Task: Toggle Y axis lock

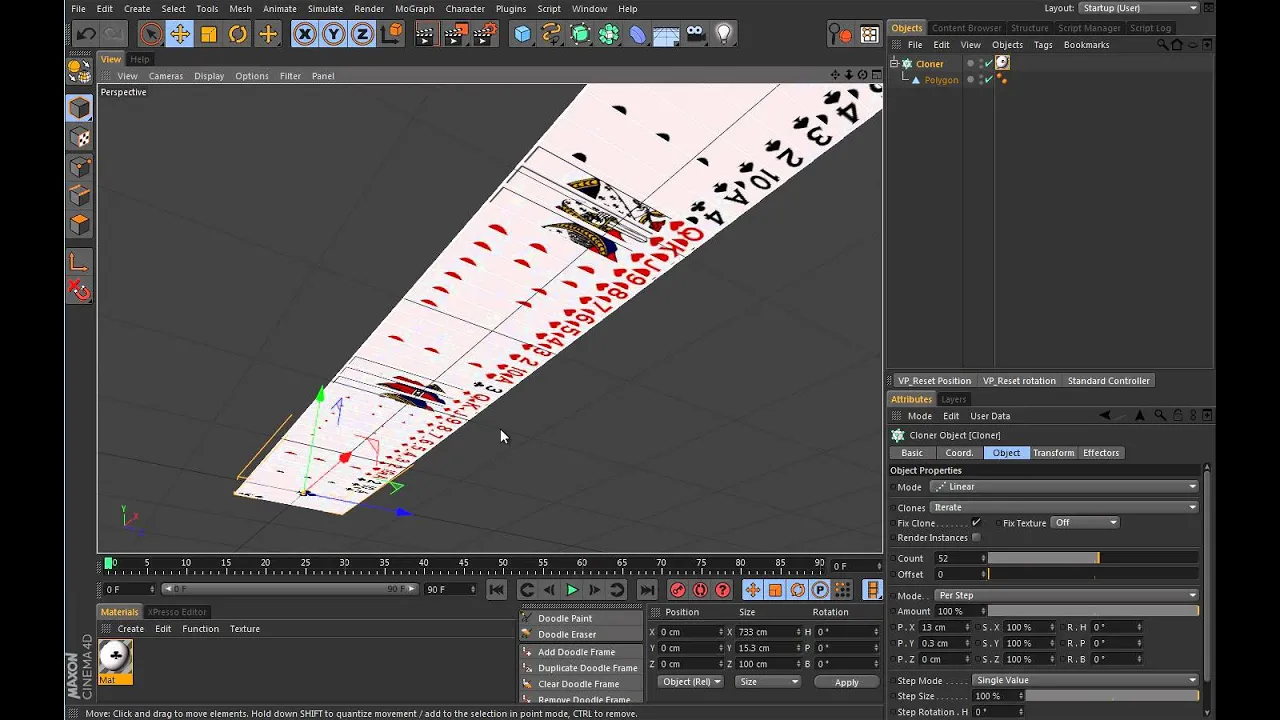Action: [x=334, y=34]
